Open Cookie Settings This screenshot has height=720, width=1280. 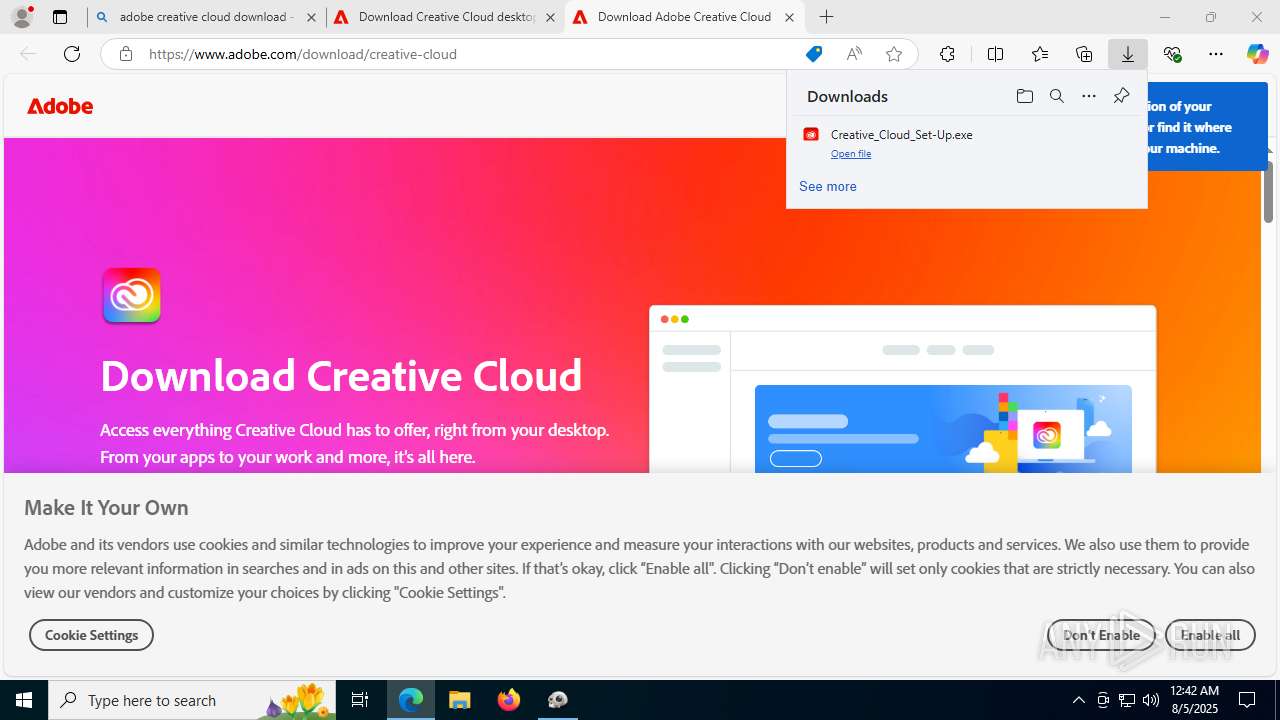pos(91,635)
